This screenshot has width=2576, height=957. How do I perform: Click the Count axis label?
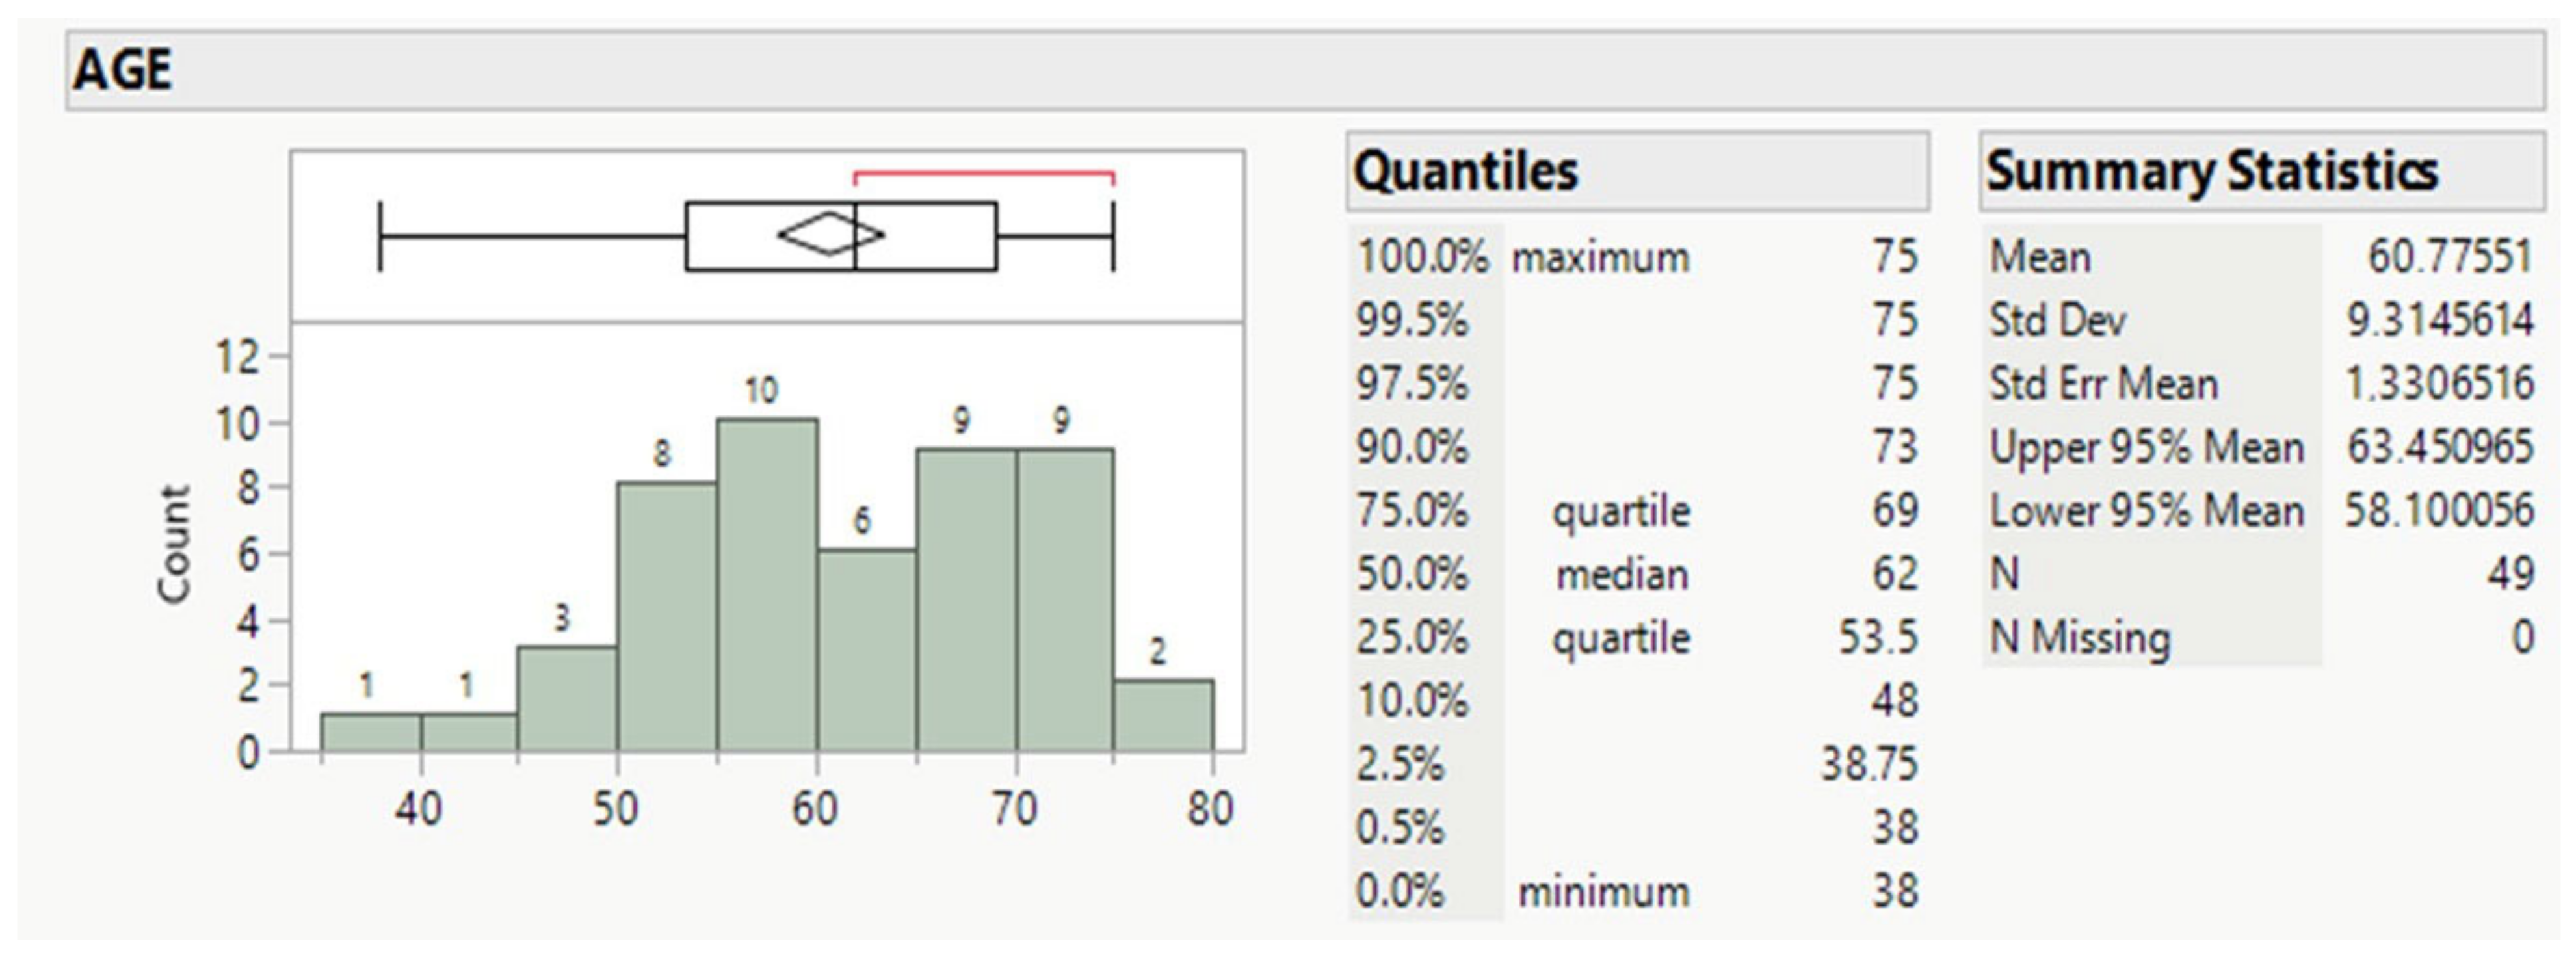[x=174, y=545]
